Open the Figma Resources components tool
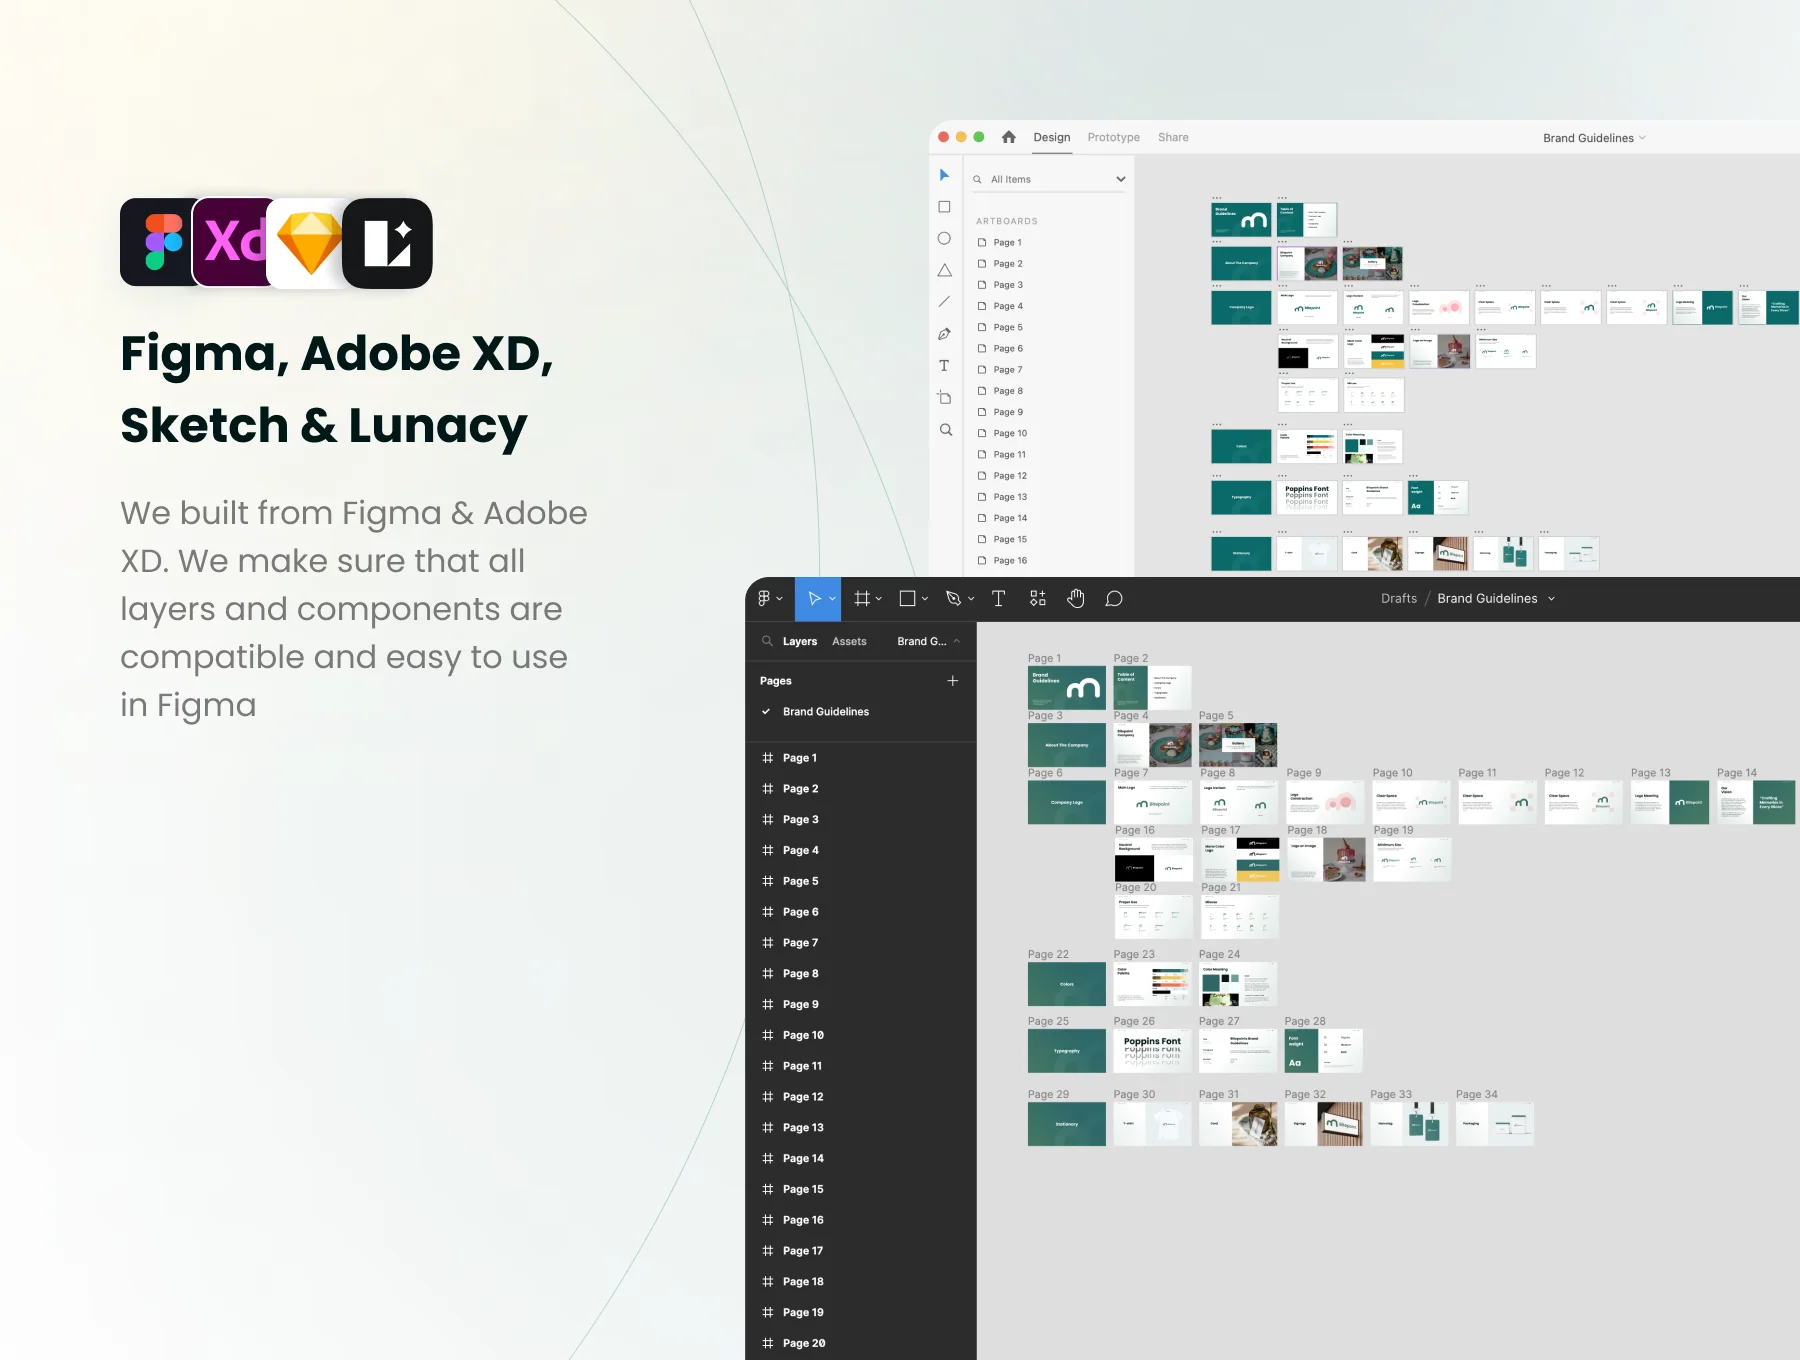 click(1038, 599)
